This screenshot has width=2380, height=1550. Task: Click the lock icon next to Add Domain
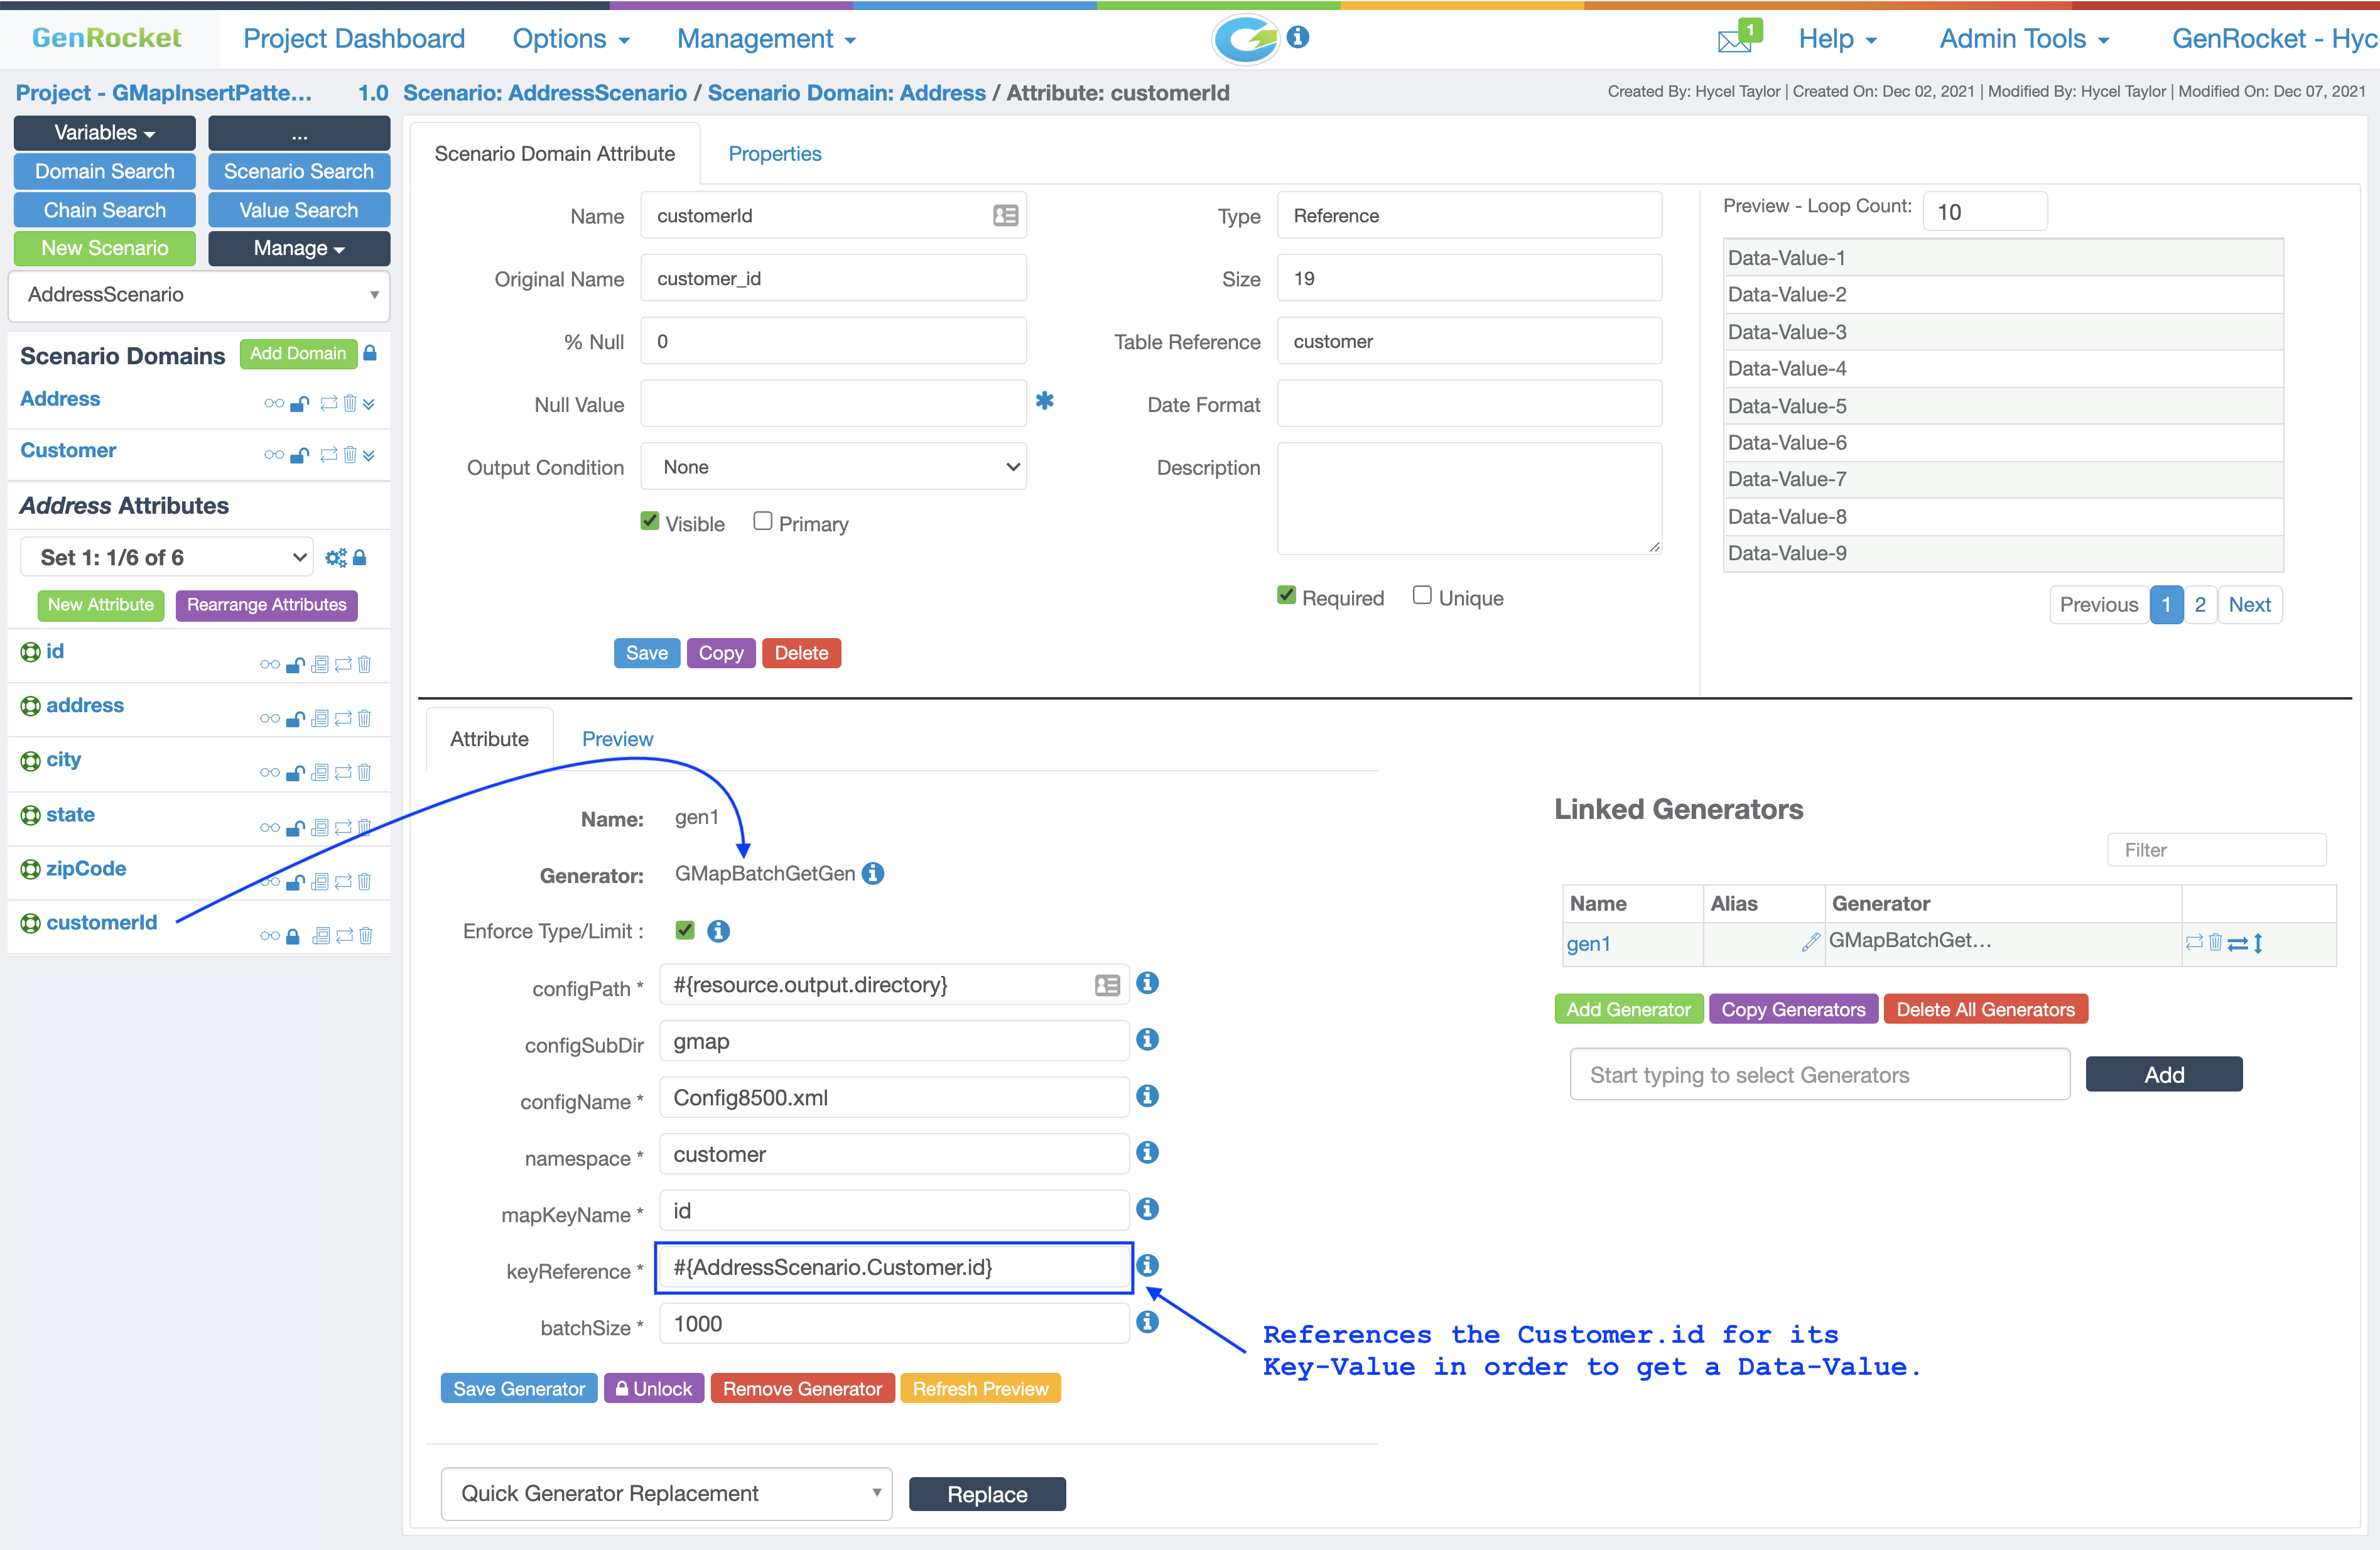click(x=370, y=353)
